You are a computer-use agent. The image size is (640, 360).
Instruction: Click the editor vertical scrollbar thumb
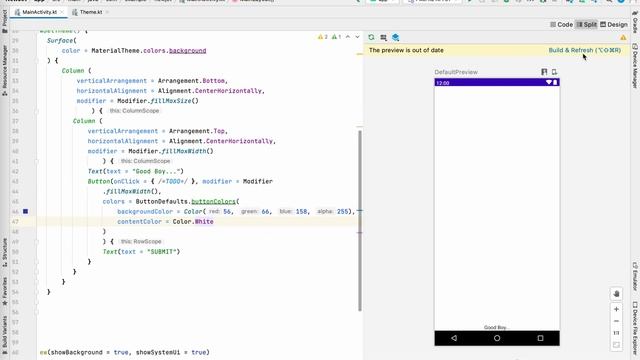(x=360, y=220)
